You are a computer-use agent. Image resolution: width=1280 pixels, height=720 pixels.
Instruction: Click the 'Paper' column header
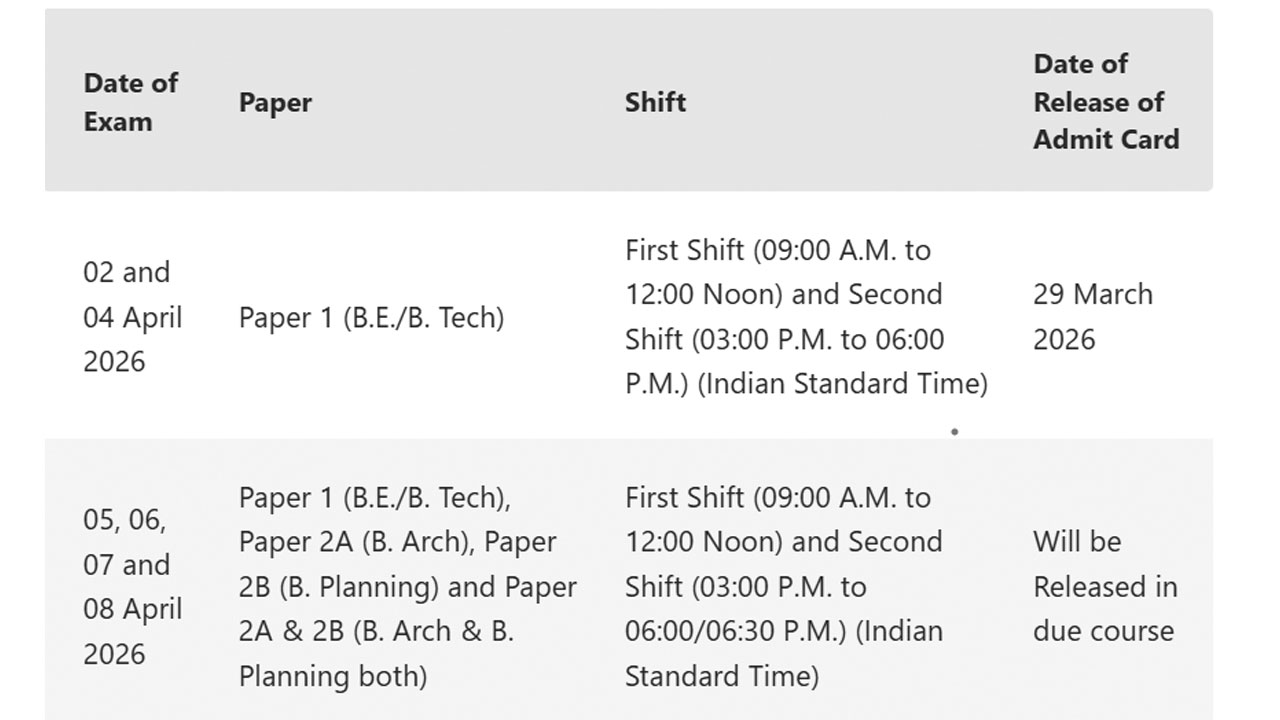(275, 103)
